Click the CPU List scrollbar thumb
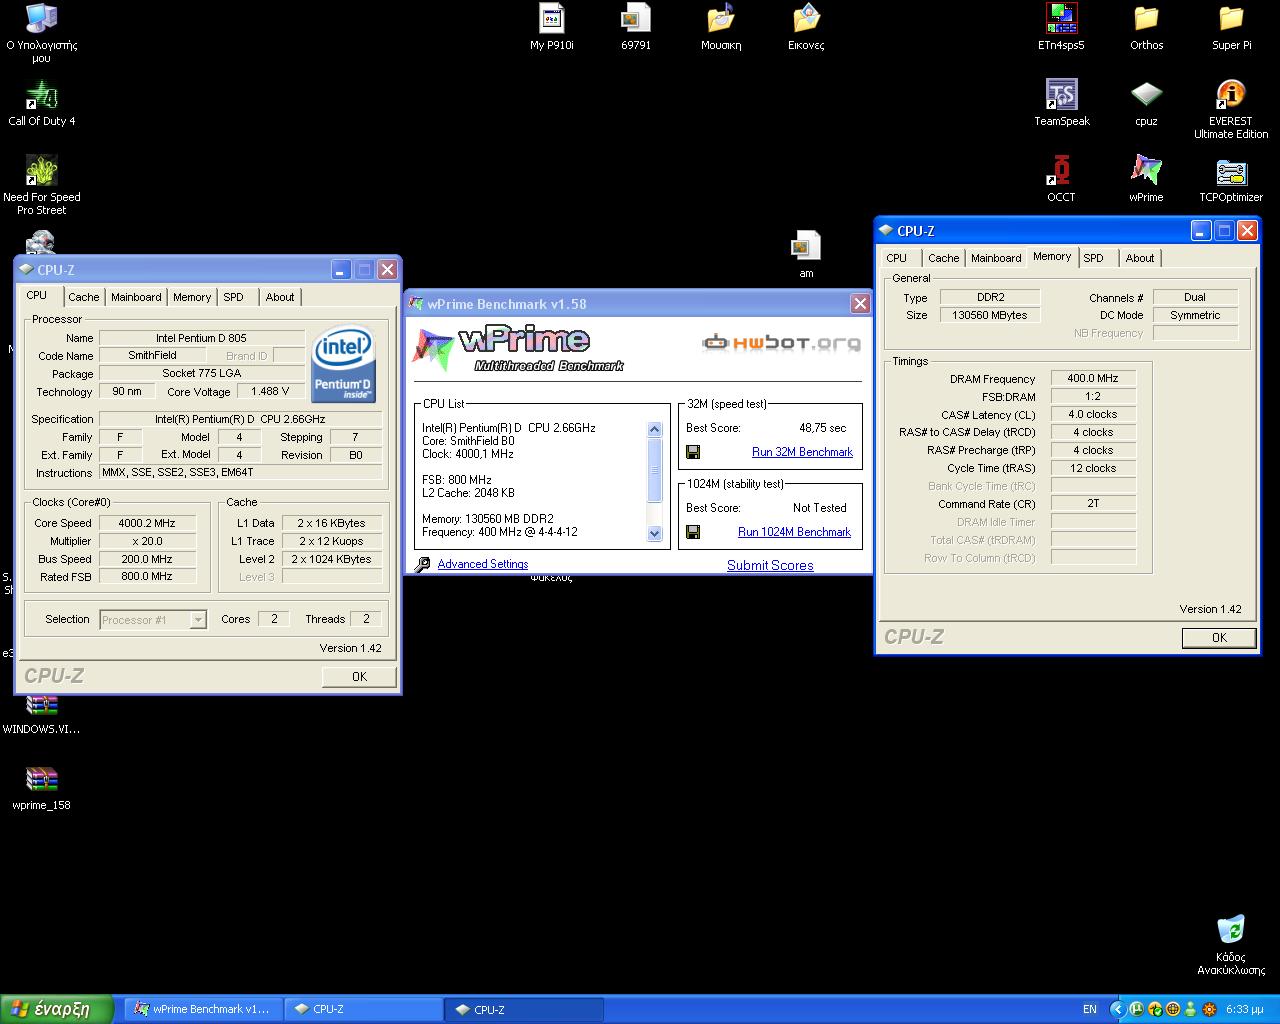 point(655,470)
